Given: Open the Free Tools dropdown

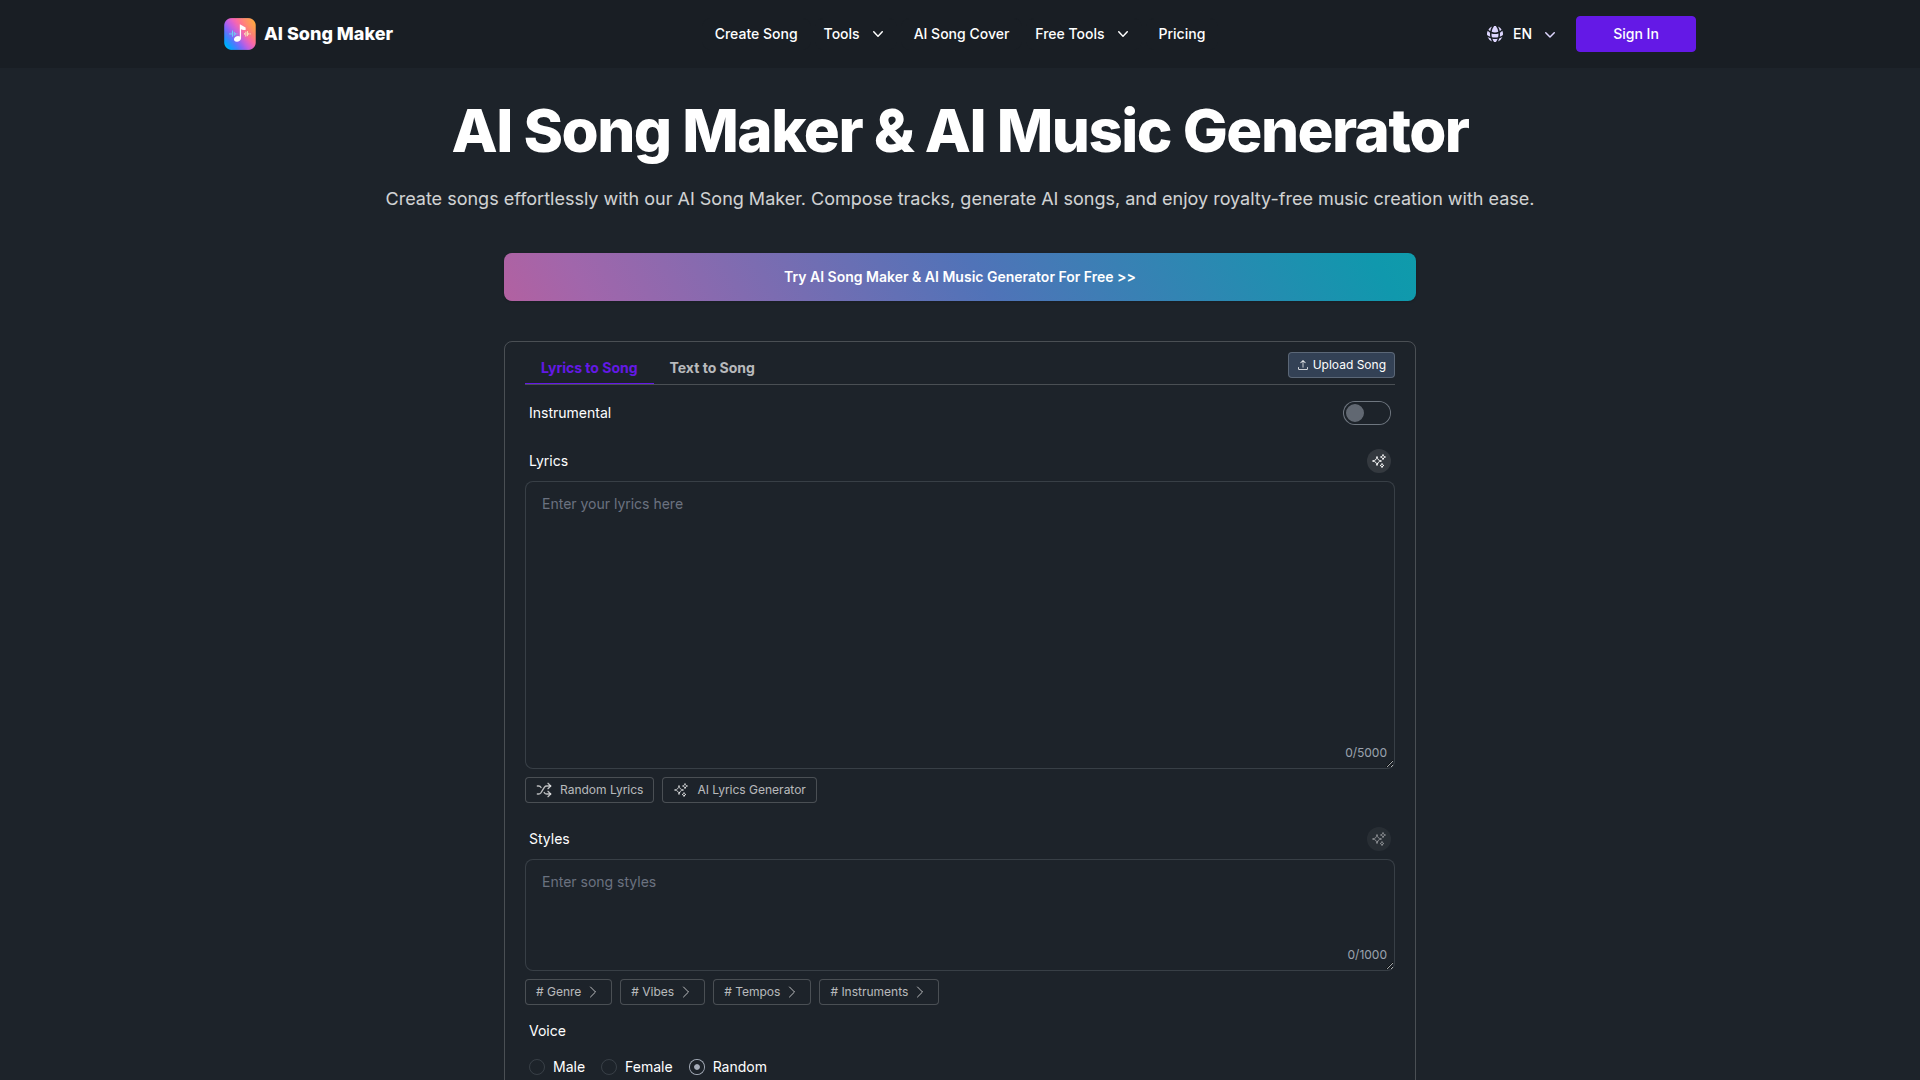Looking at the screenshot, I should coord(1081,34).
